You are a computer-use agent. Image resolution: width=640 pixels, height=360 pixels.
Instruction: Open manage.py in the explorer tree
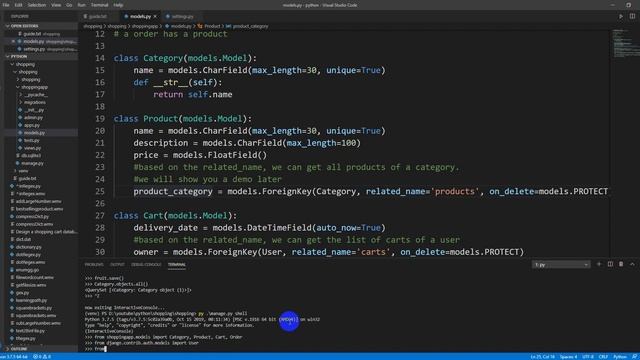tap(33, 163)
